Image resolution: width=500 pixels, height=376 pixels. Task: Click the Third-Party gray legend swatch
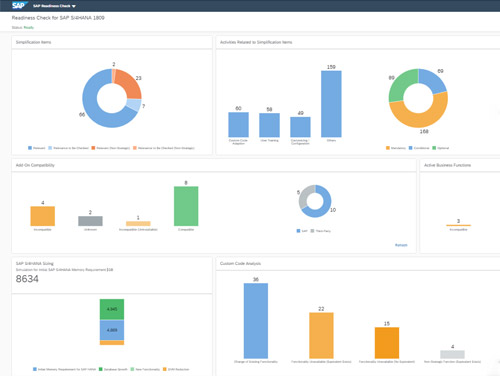(312, 231)
